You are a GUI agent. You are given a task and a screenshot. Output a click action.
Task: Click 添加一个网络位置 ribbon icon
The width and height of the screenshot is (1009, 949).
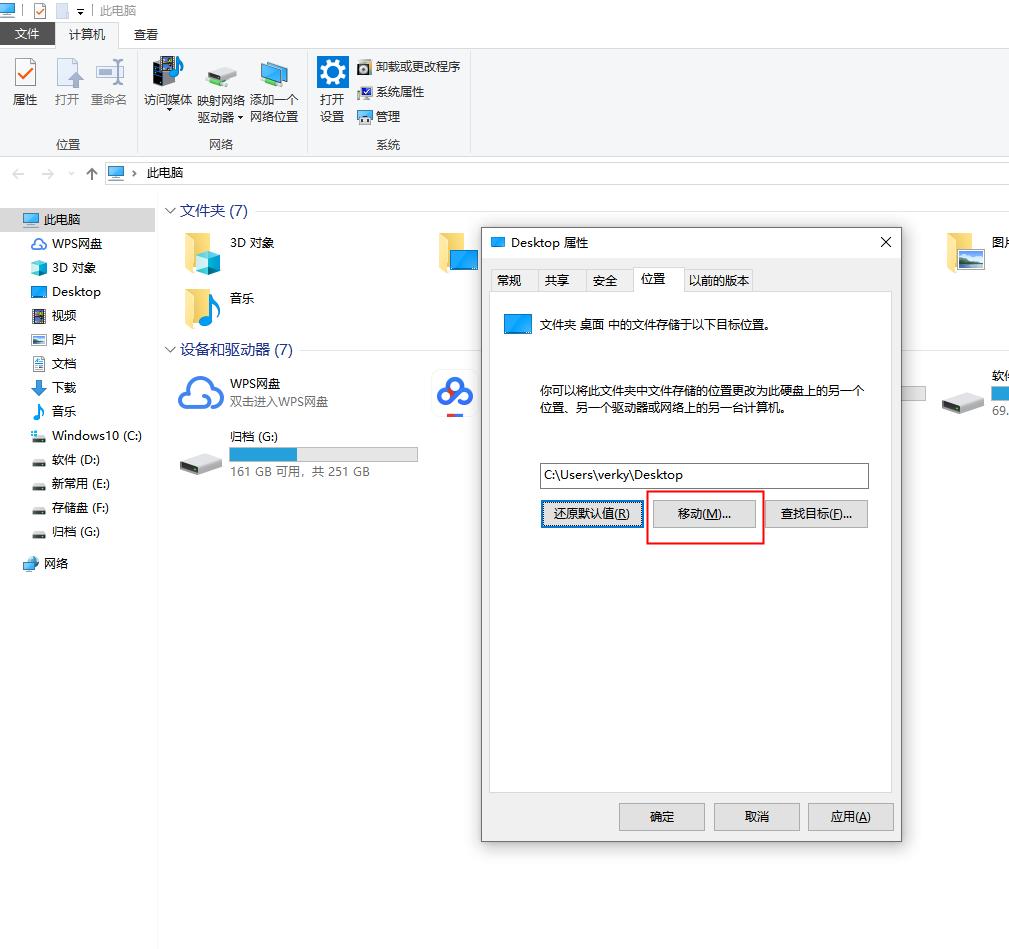[x=274, y=90]
